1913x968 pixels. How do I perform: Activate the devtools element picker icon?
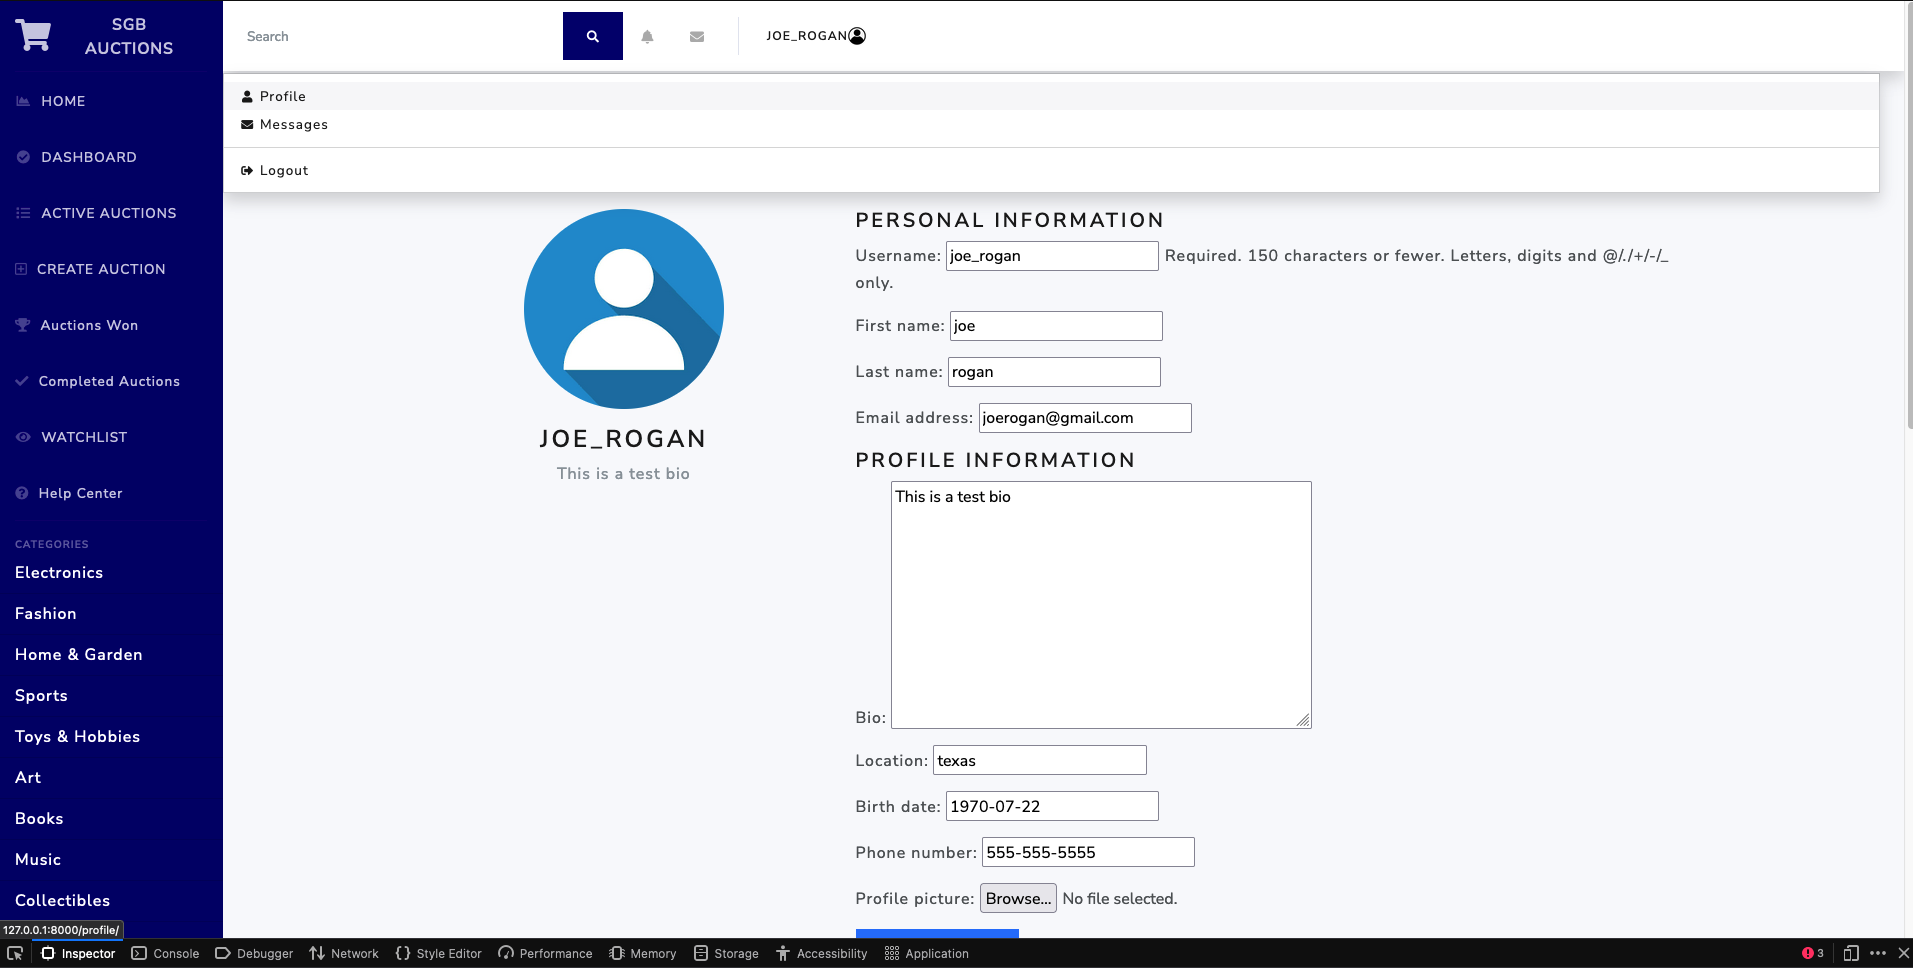coord(15,953)
